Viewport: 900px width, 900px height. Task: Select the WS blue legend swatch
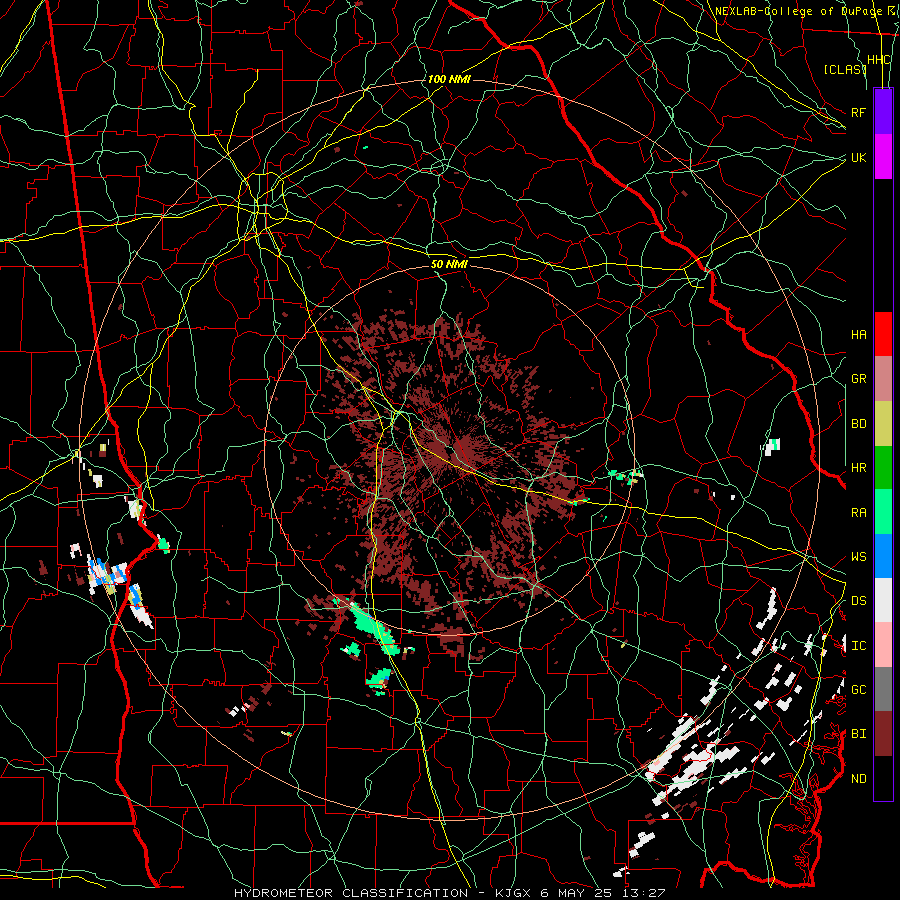[883, 556]
